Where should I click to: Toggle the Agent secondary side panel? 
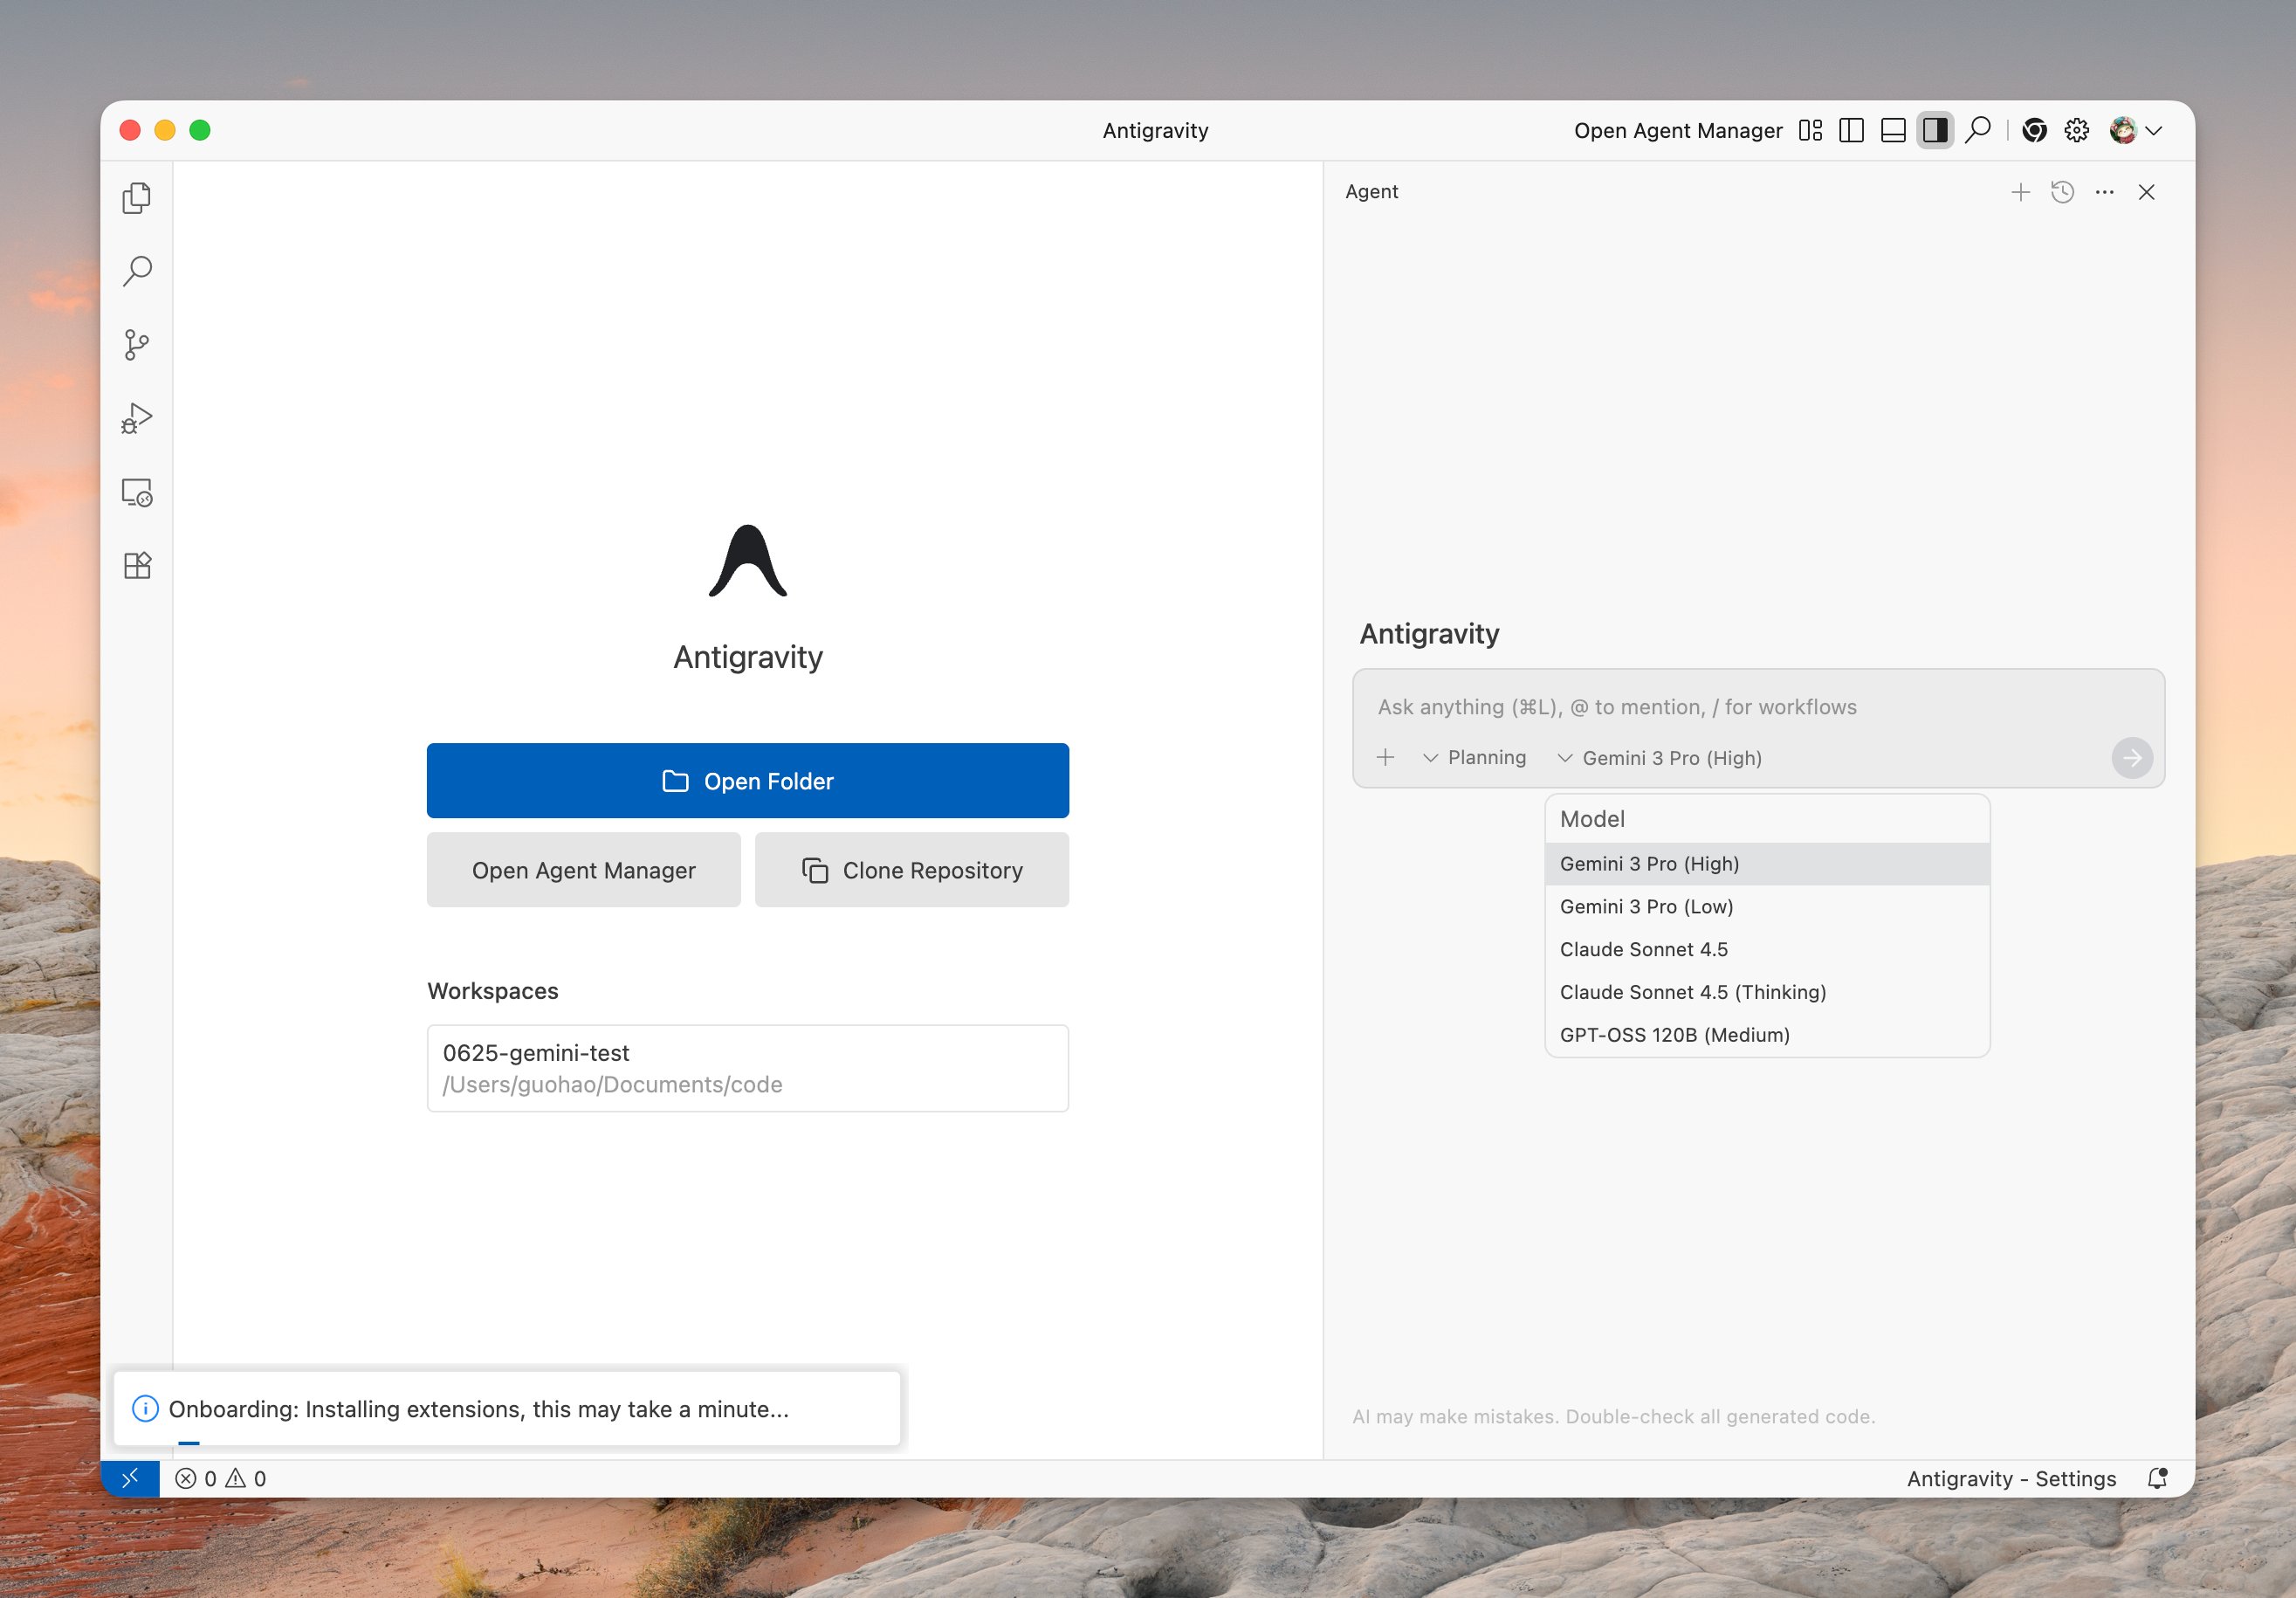[1935, 130]
